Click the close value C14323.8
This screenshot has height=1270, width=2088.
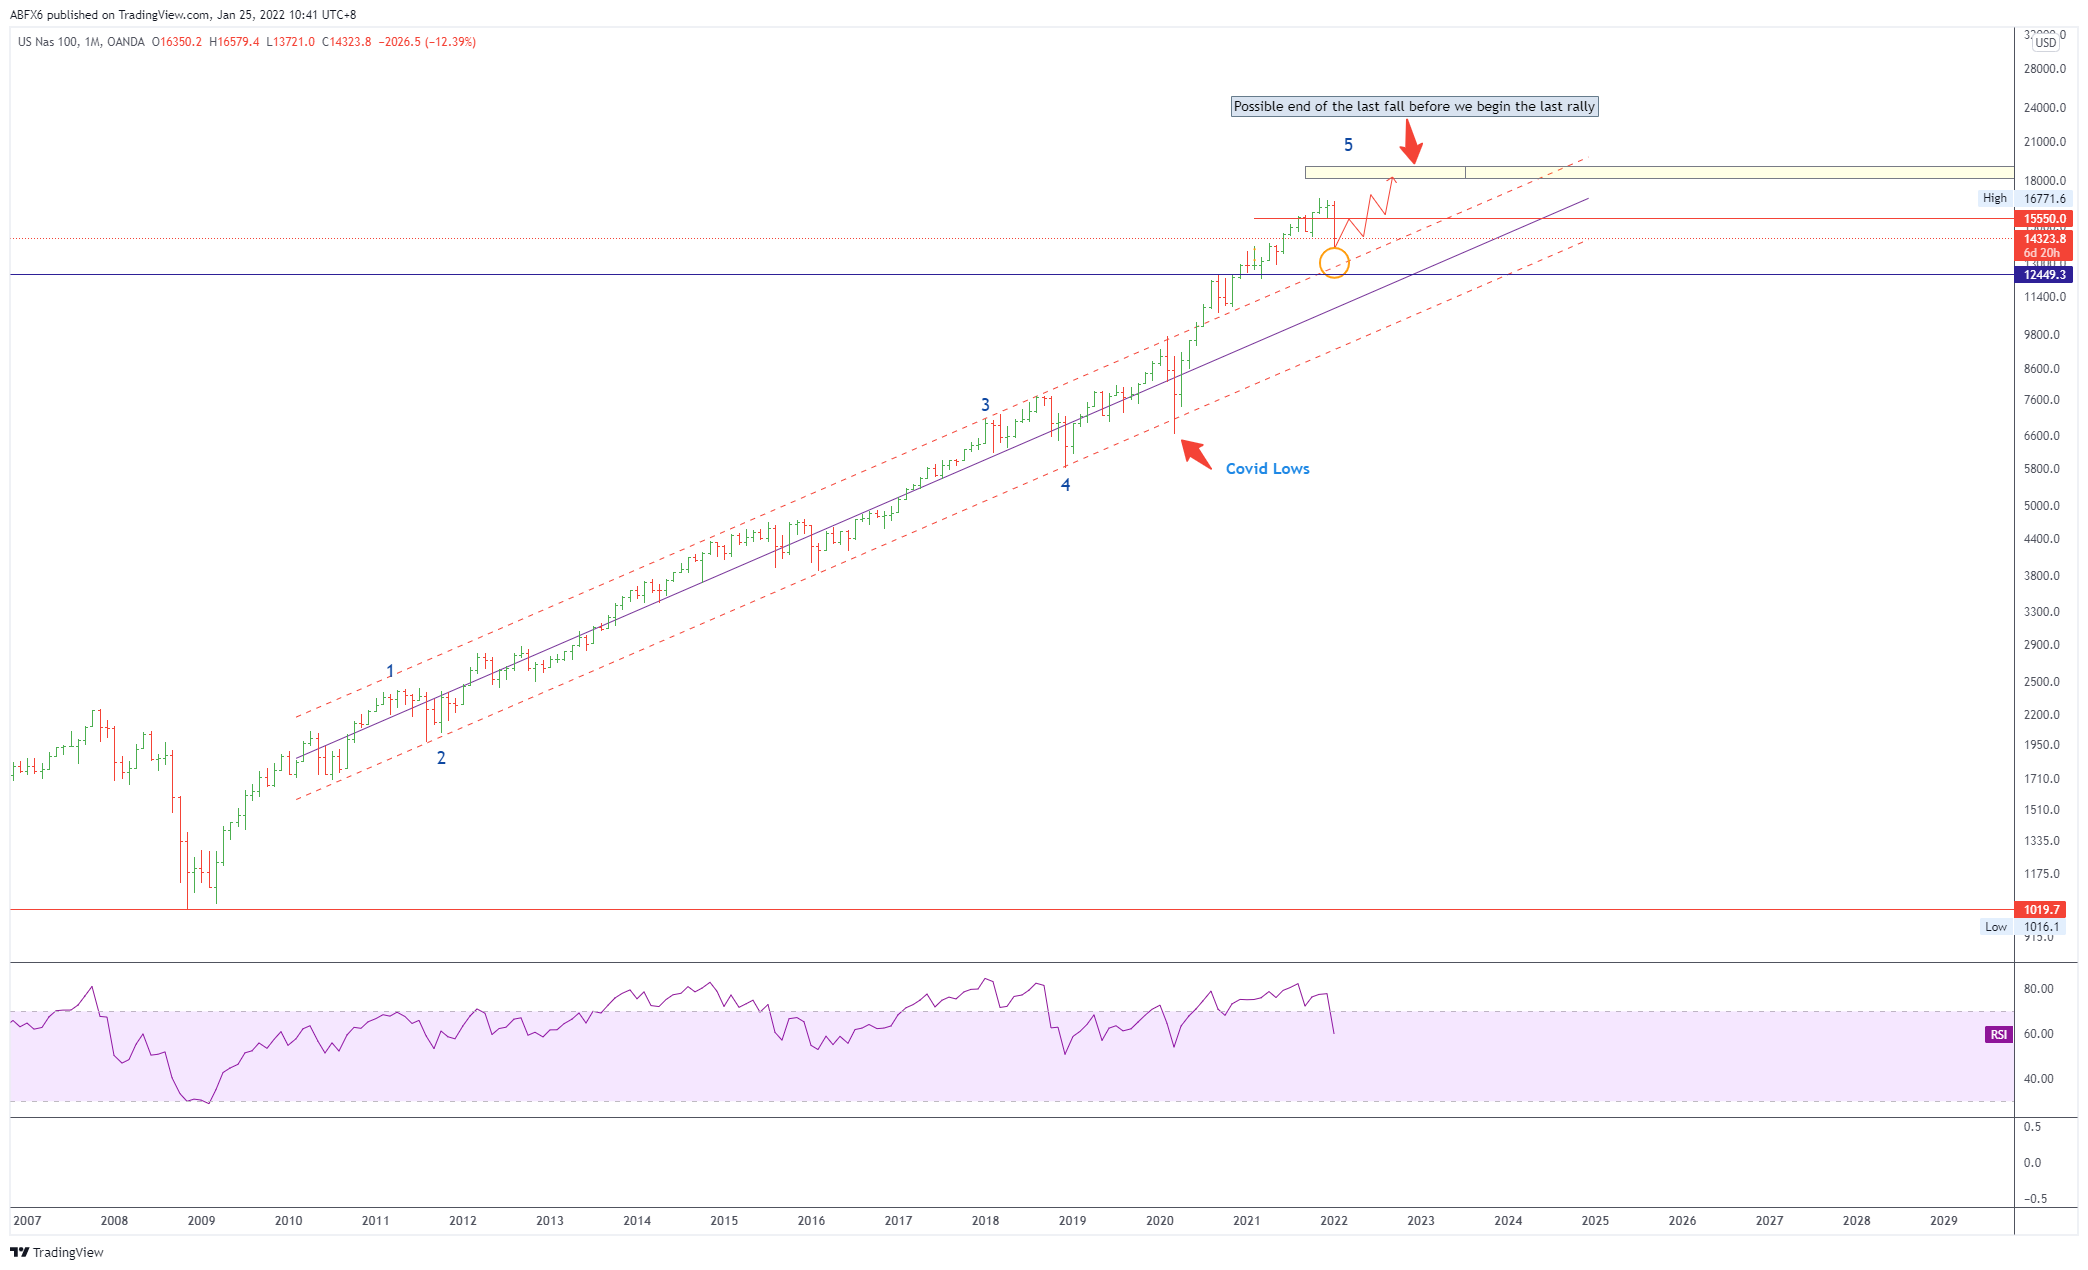(x=347, y=42)
